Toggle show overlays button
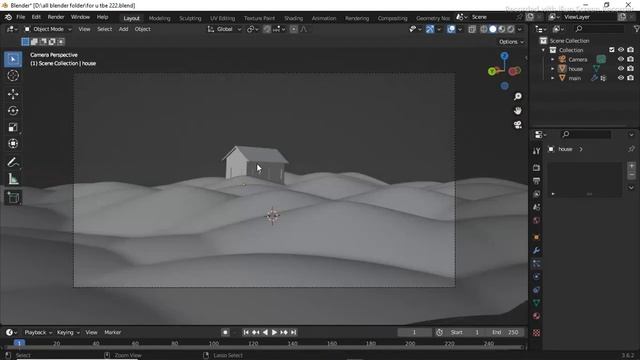This screenshot has width=640, height=360. 451,29
